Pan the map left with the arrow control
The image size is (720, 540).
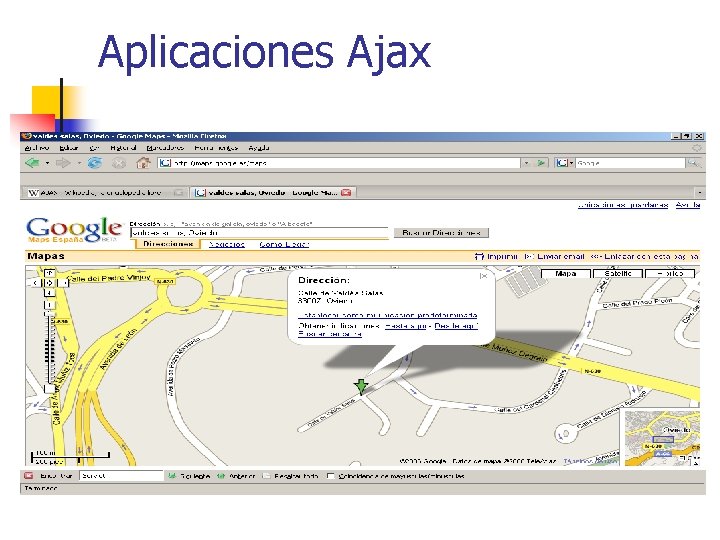pos(36,283)
